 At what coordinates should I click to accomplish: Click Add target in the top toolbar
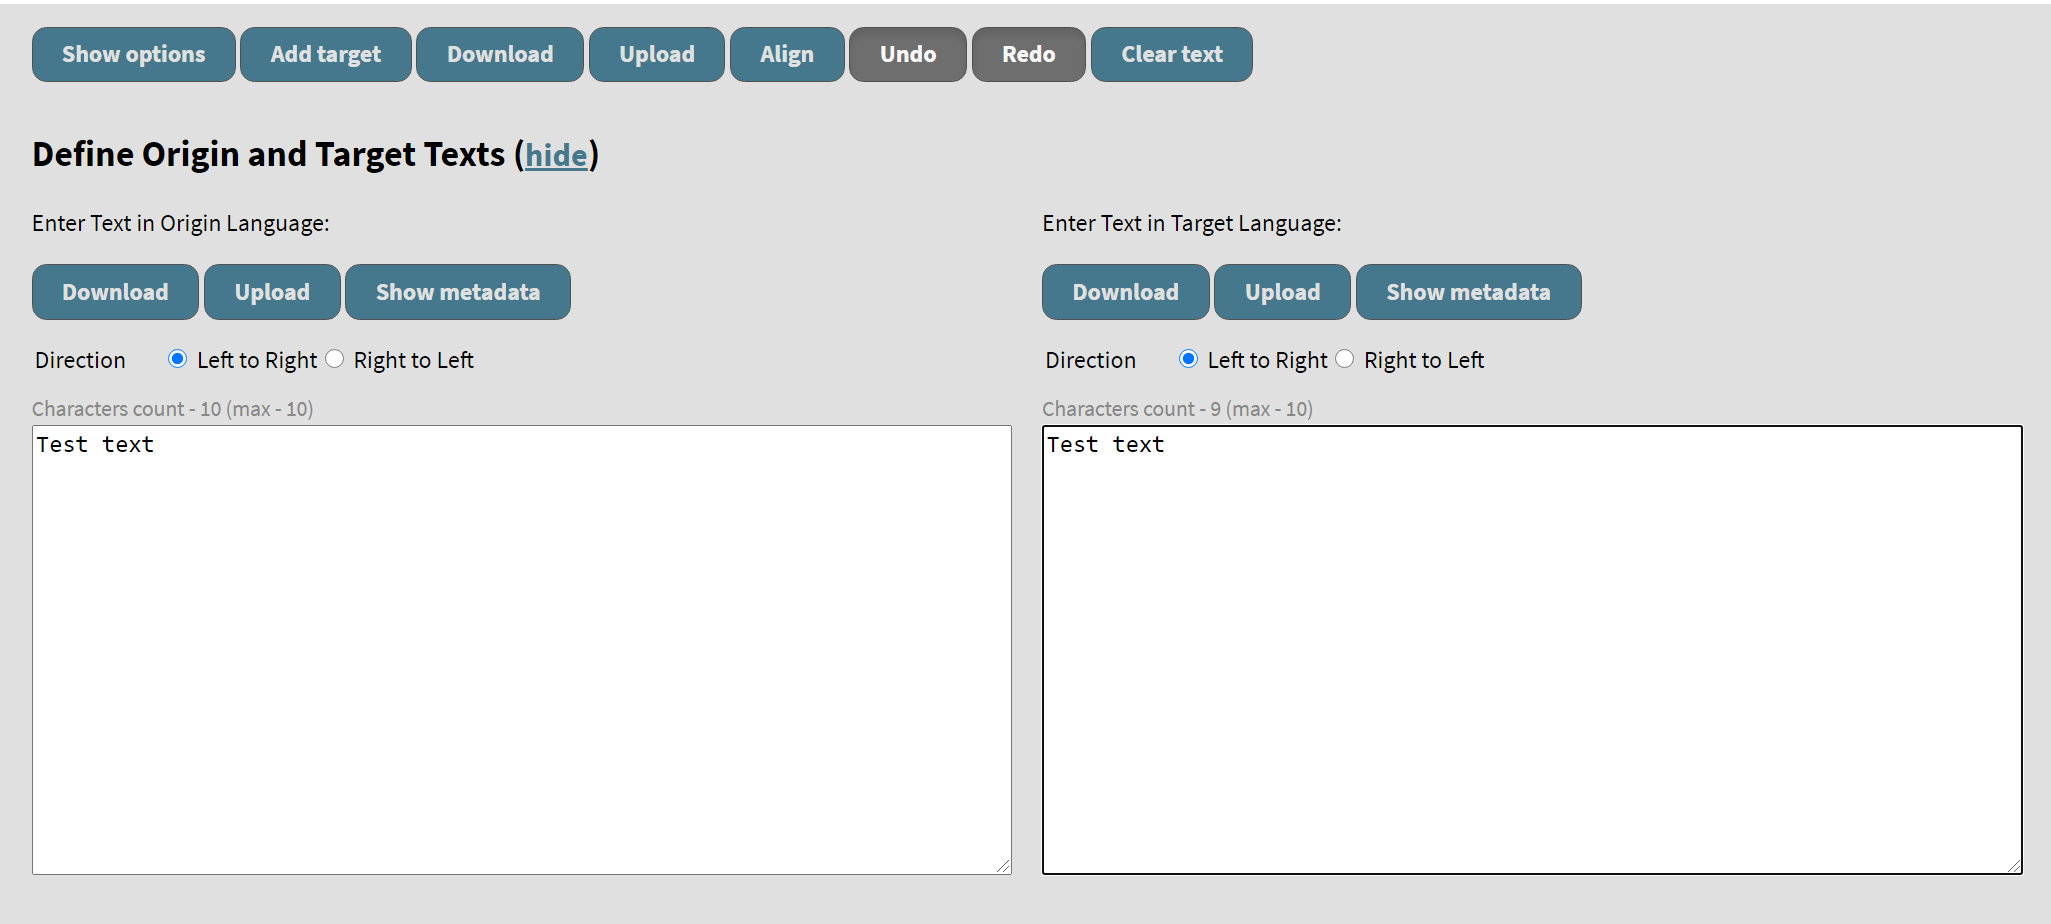click(x=325, y=54)
